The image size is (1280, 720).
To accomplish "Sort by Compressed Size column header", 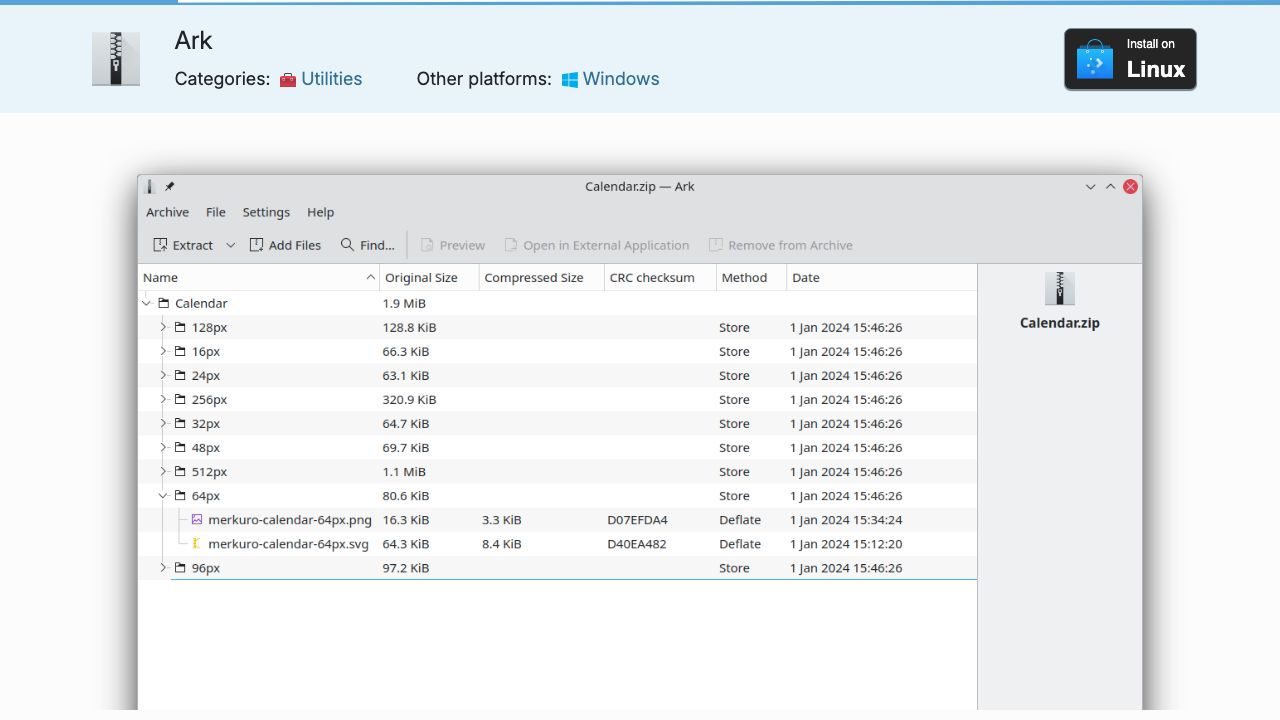I will point(541,278).
